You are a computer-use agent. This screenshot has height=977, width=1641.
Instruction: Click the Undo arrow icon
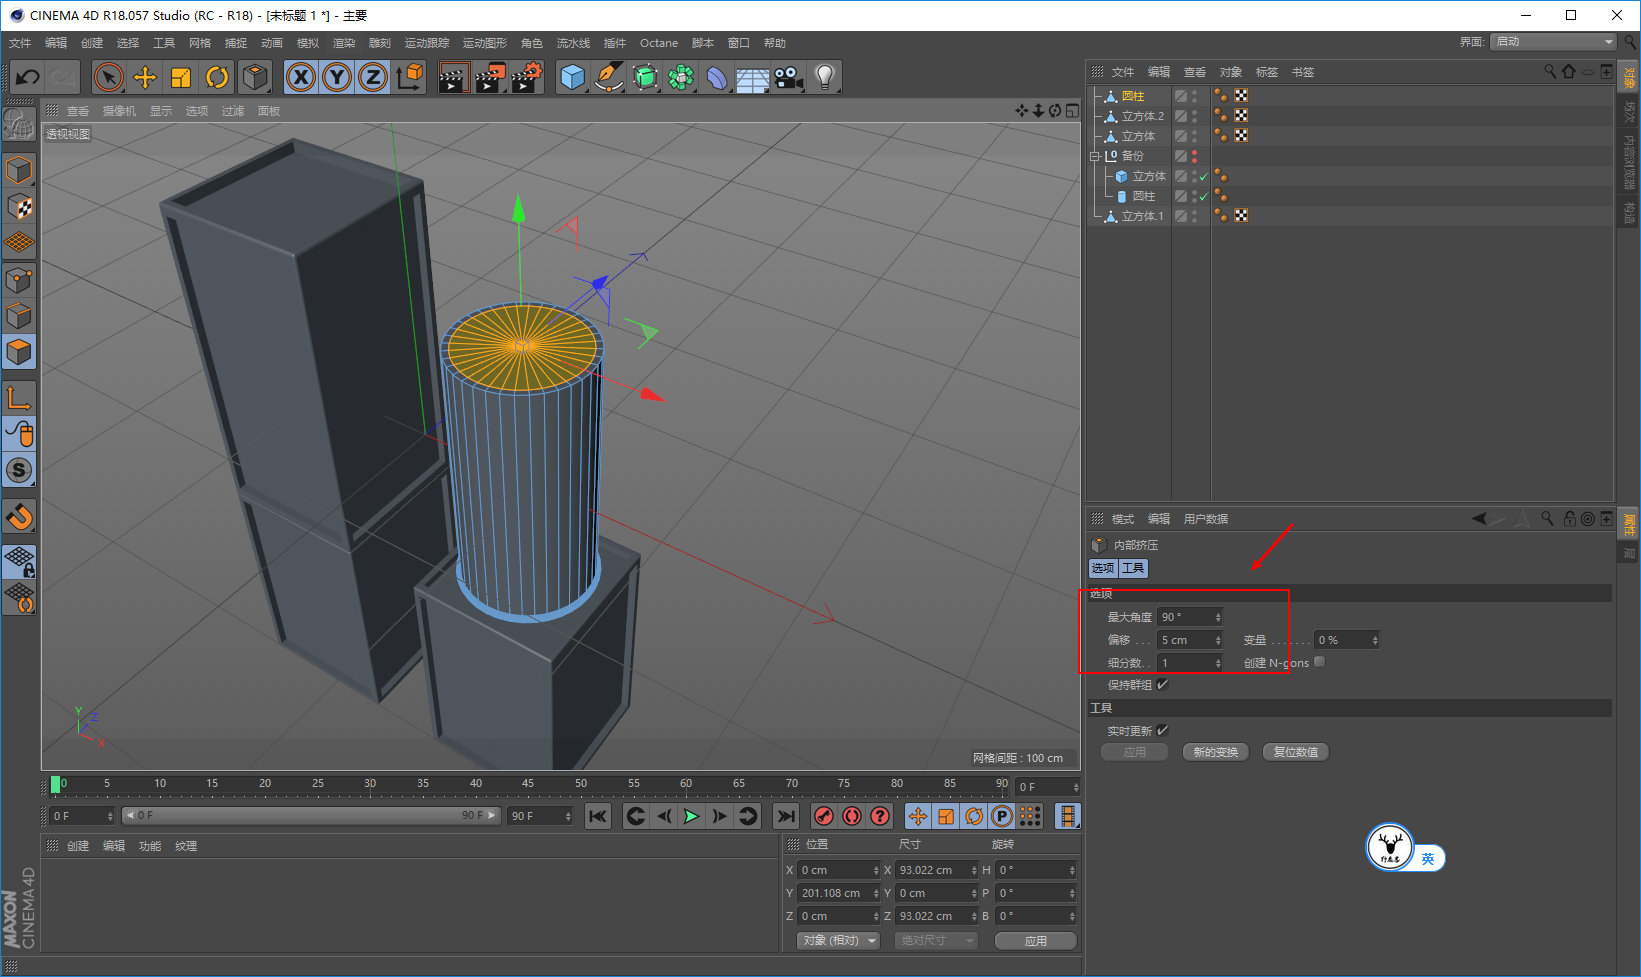tap(28, 77)
